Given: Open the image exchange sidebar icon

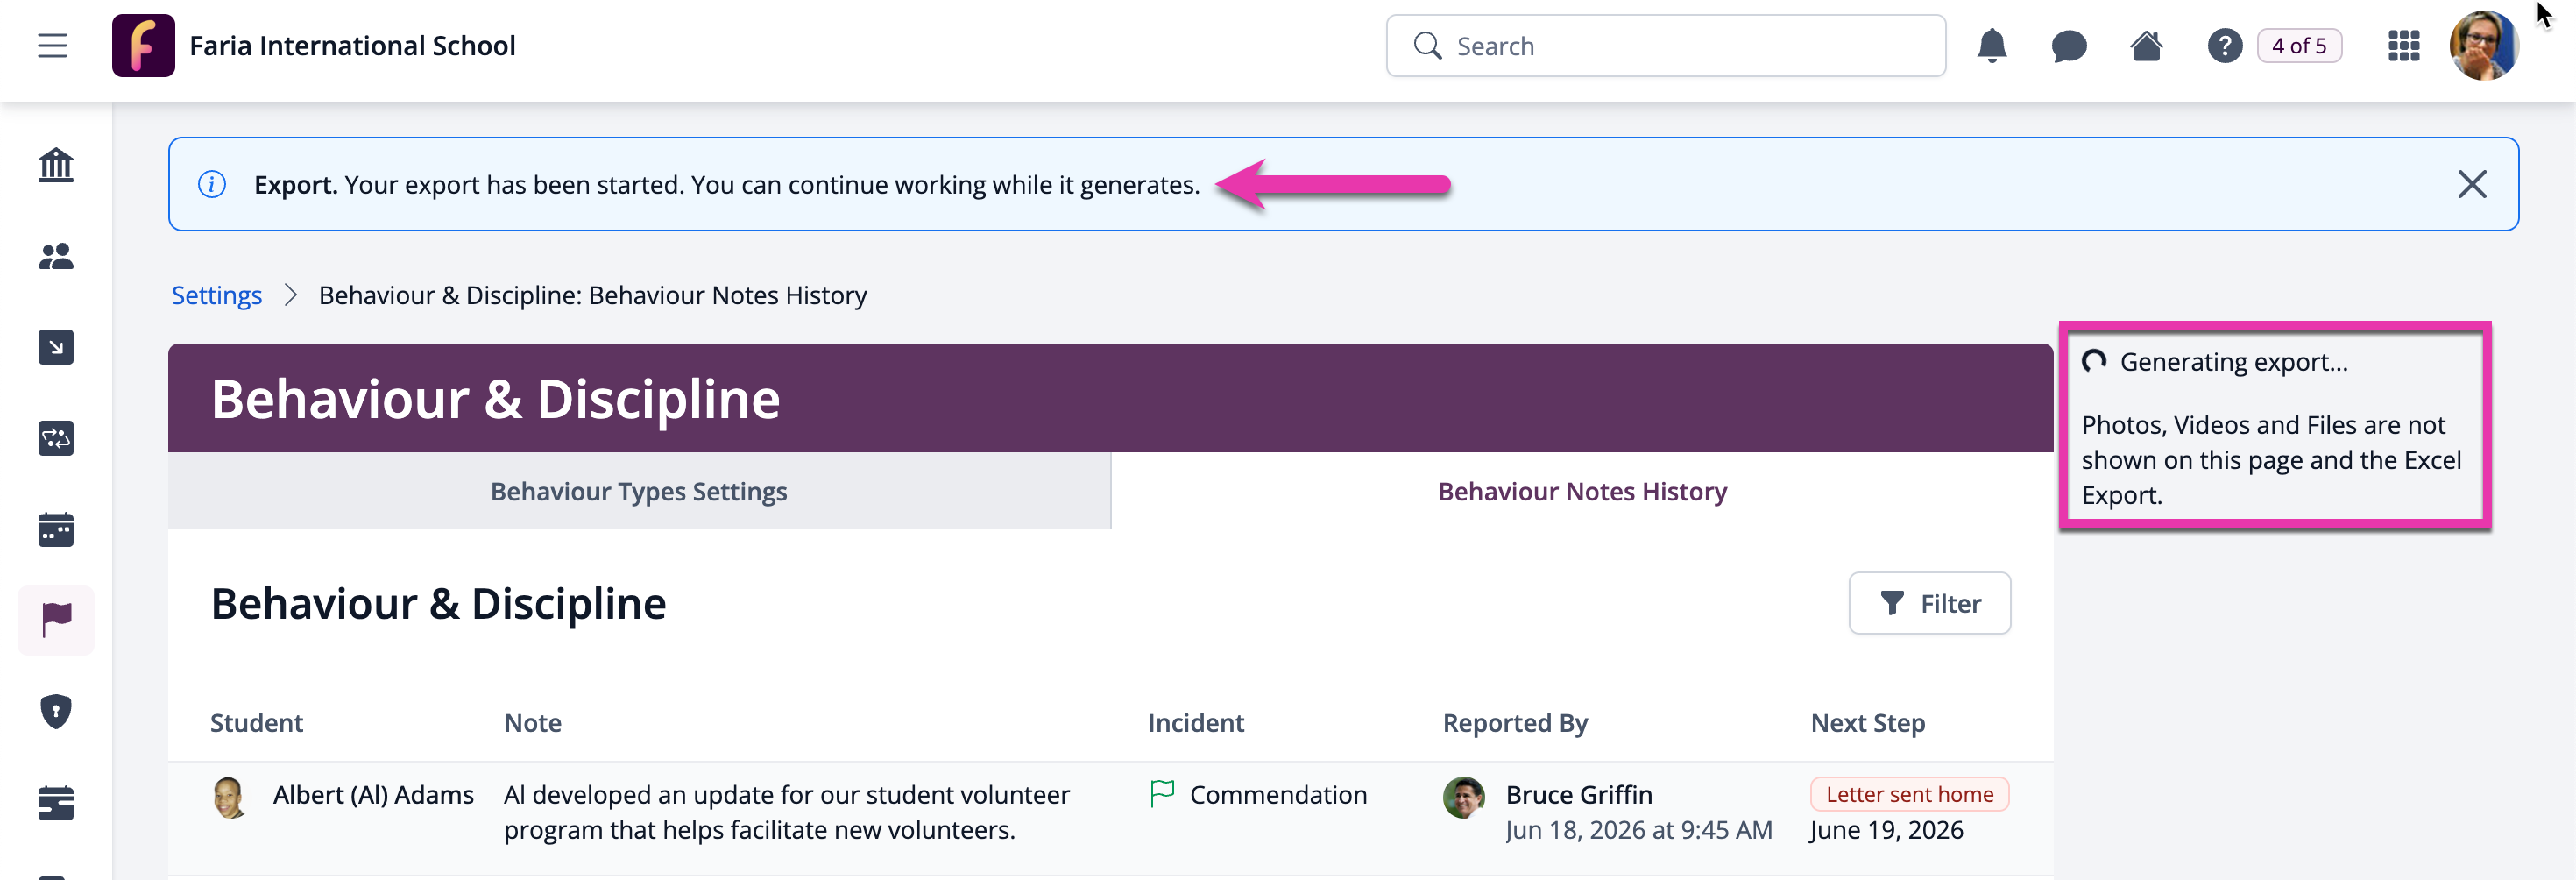Looking at the screenshot, I should [x=56, y=438].
